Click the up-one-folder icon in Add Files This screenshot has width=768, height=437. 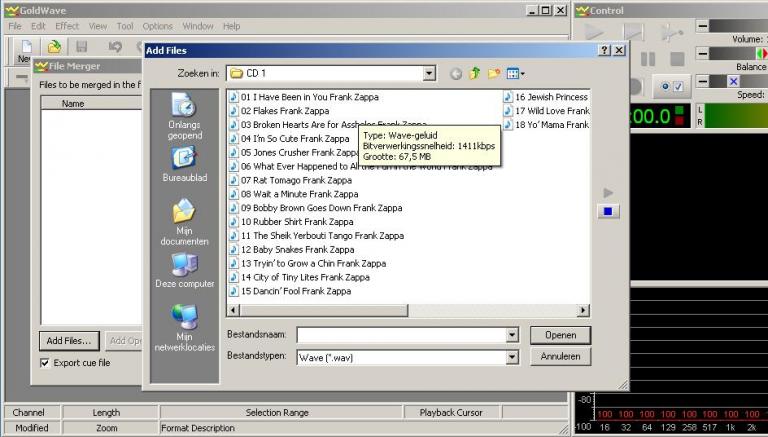pyautogui.click(x=475, y=73)
